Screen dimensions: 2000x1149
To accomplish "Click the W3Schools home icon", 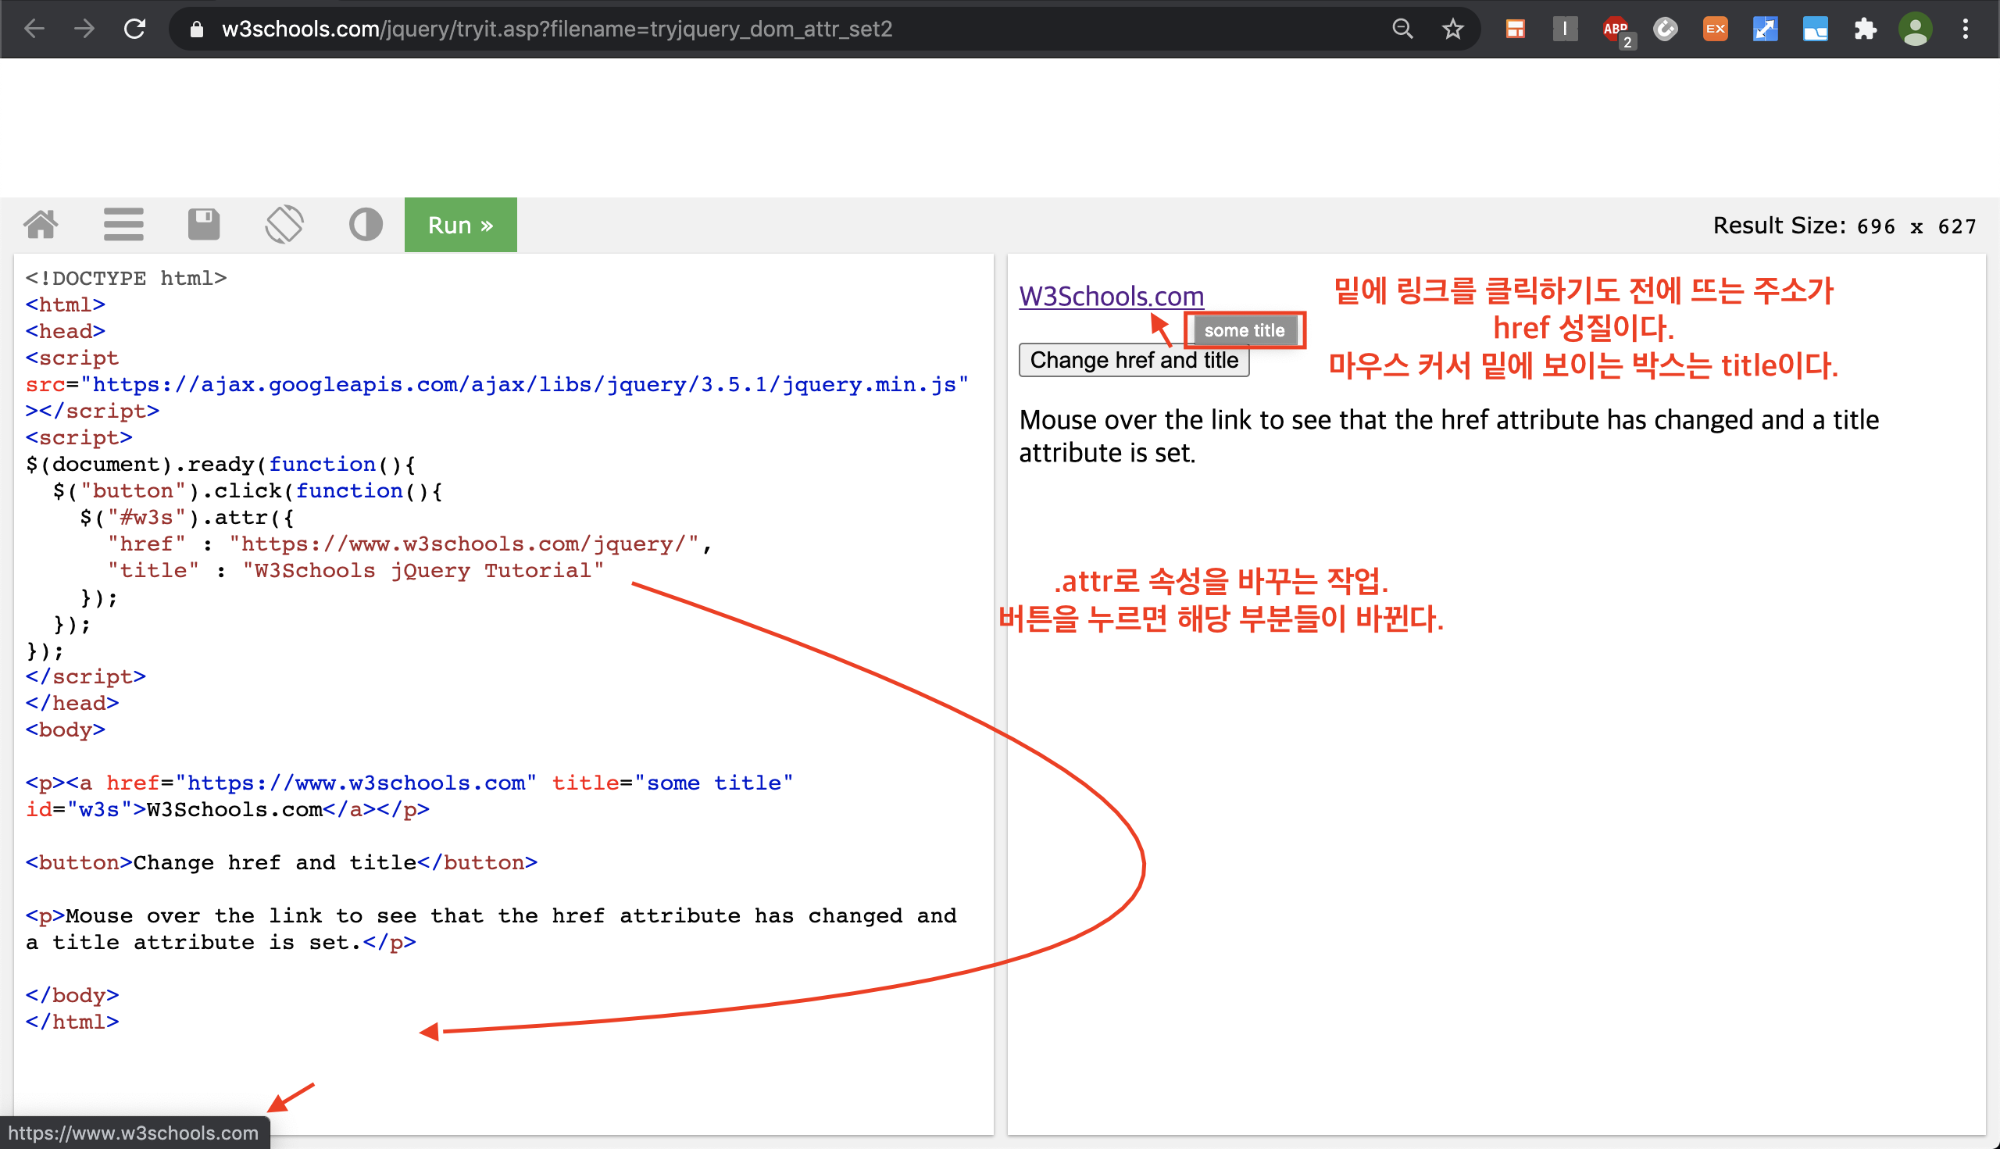I will 41,224.
